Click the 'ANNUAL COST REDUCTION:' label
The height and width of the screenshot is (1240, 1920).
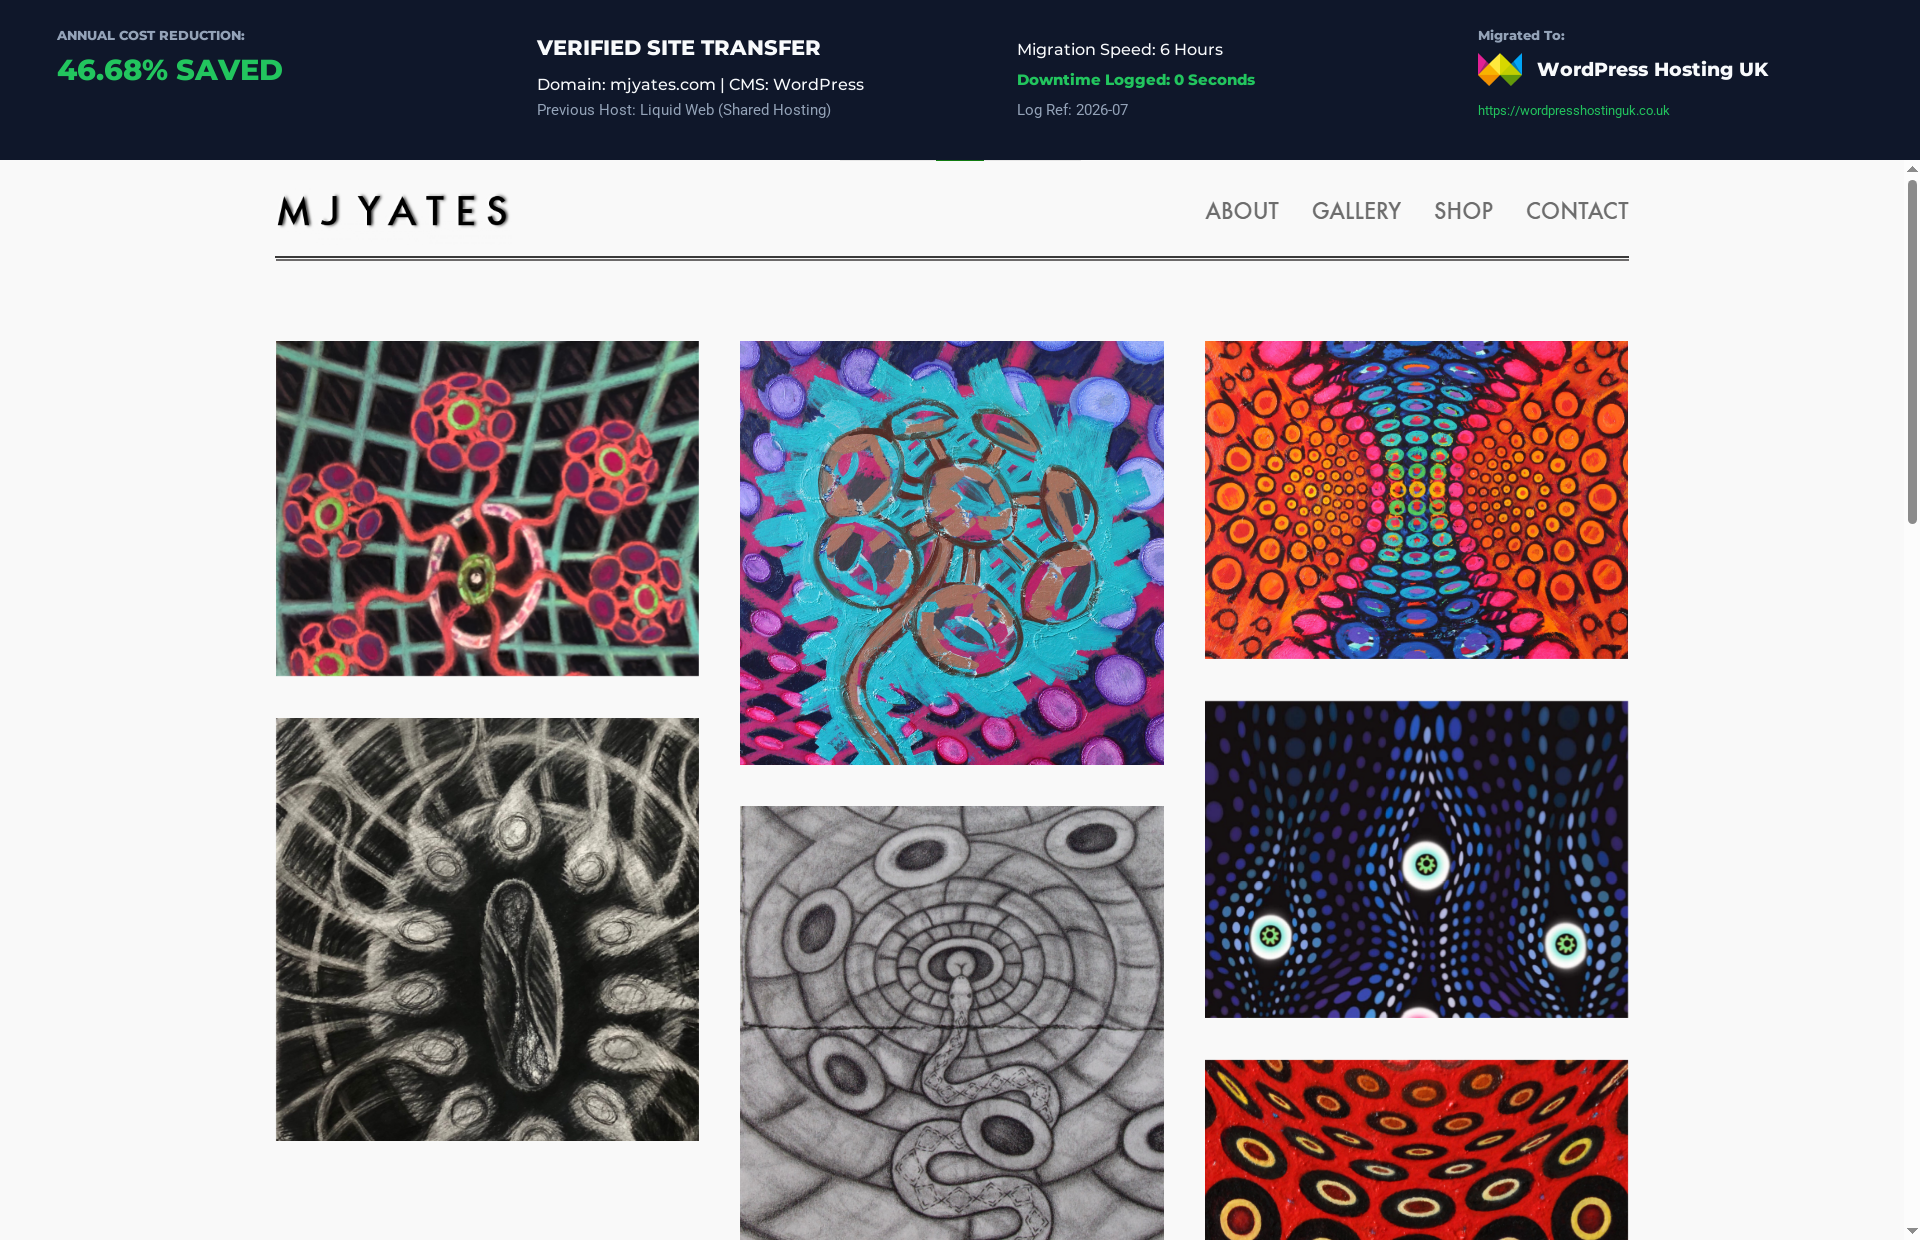pos(151,36)
